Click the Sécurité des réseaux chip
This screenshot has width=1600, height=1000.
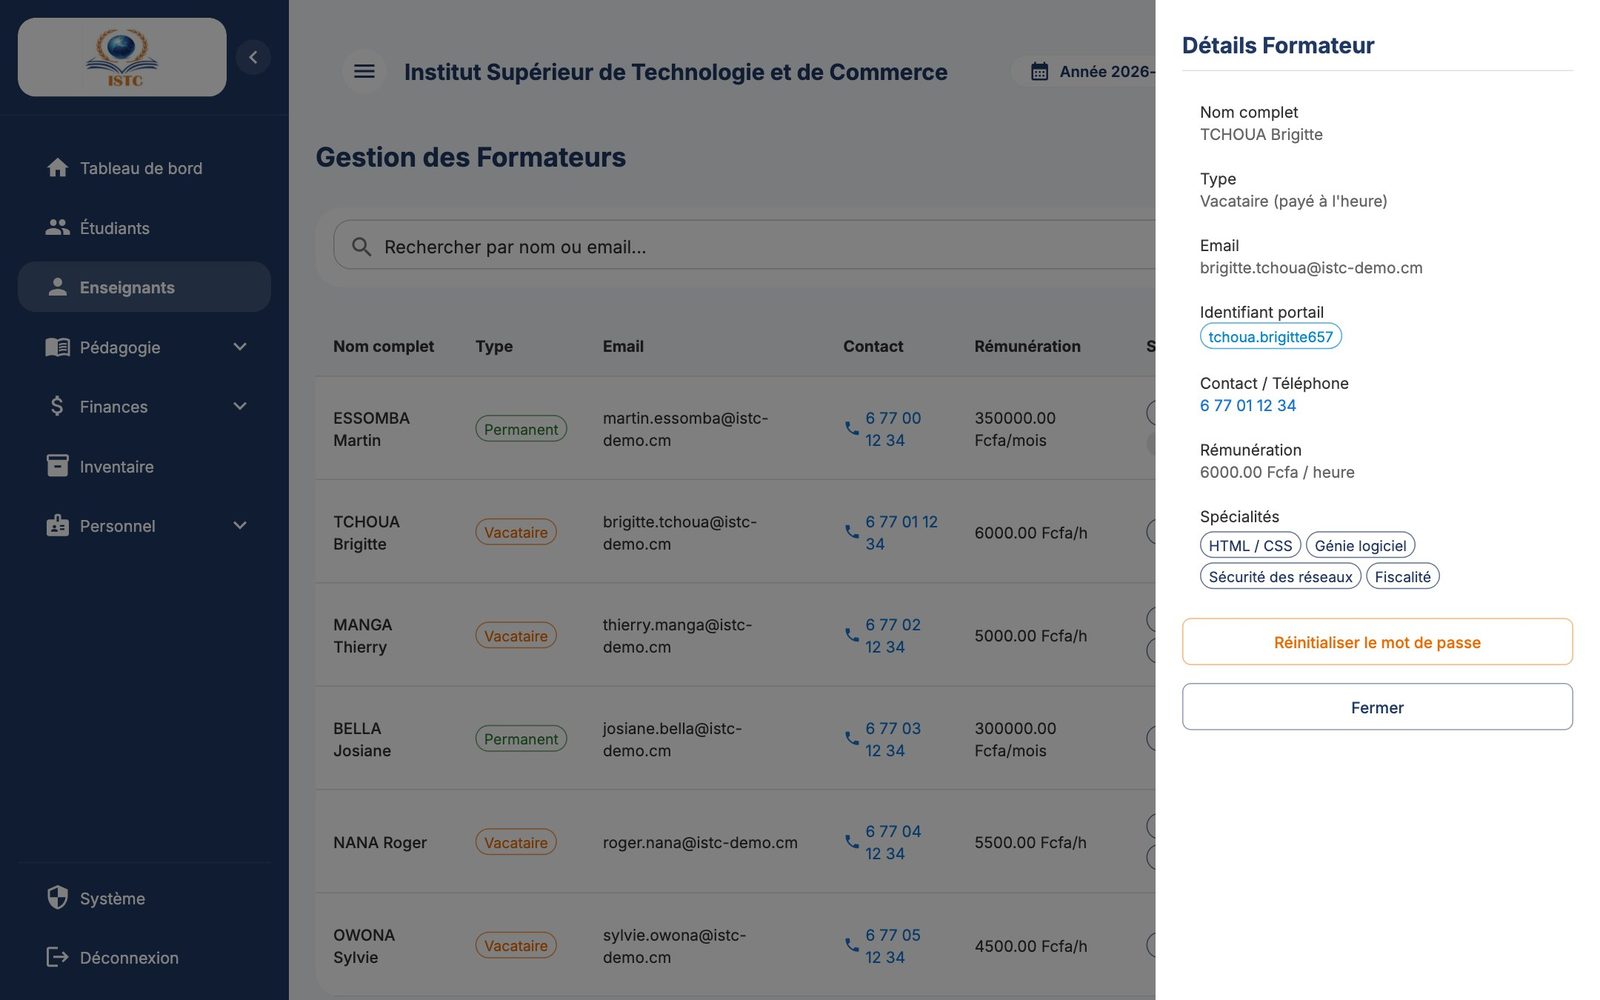click(x=1280, y=576)
